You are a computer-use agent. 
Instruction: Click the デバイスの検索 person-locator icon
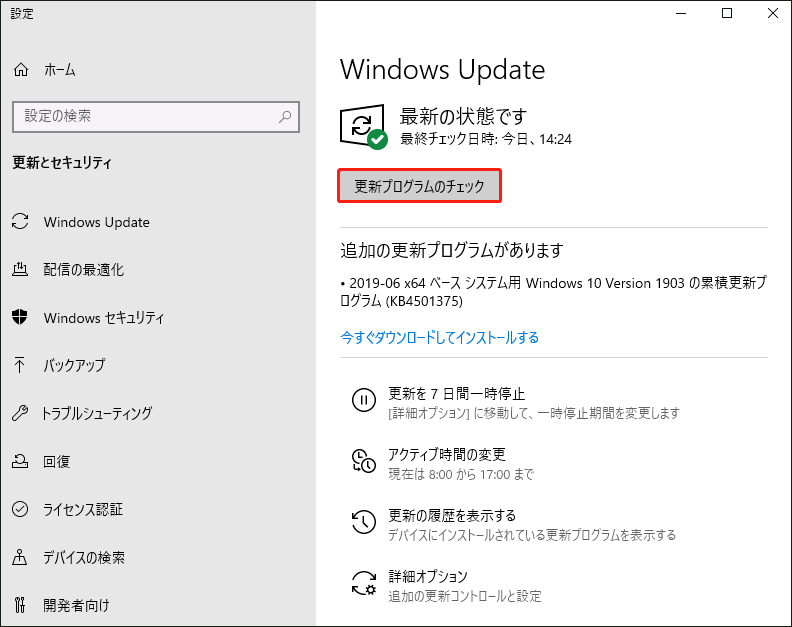point(20,557)
